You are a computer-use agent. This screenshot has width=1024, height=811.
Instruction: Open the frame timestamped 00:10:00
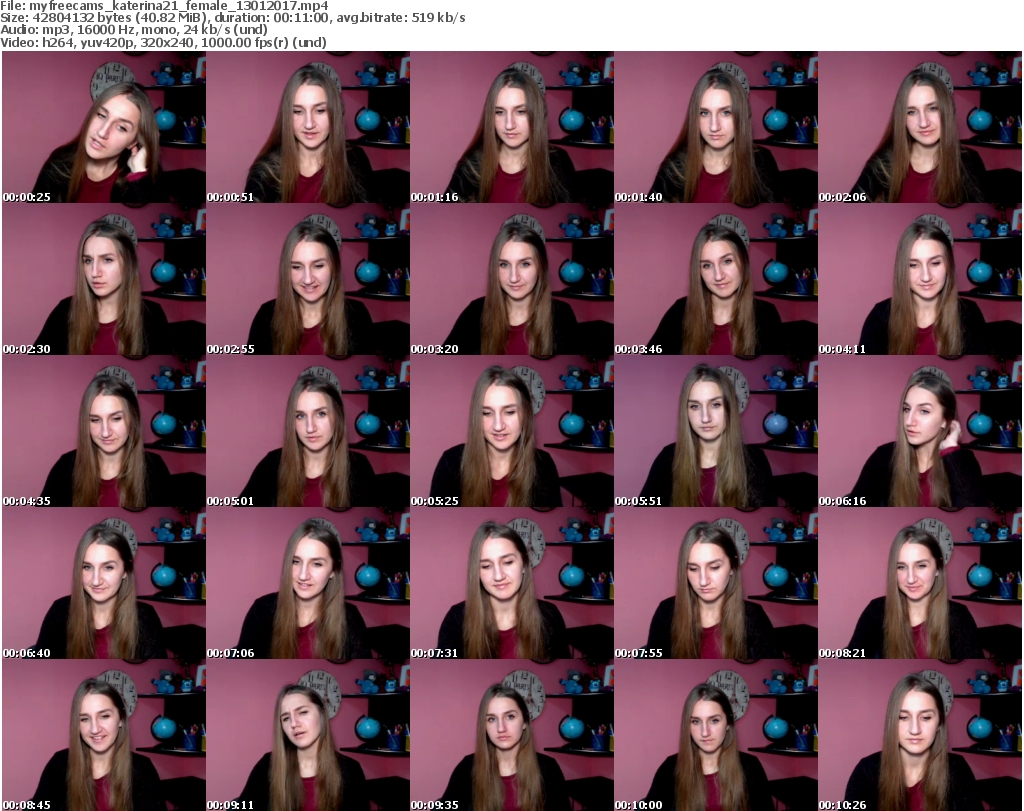[x=715, y=735]
